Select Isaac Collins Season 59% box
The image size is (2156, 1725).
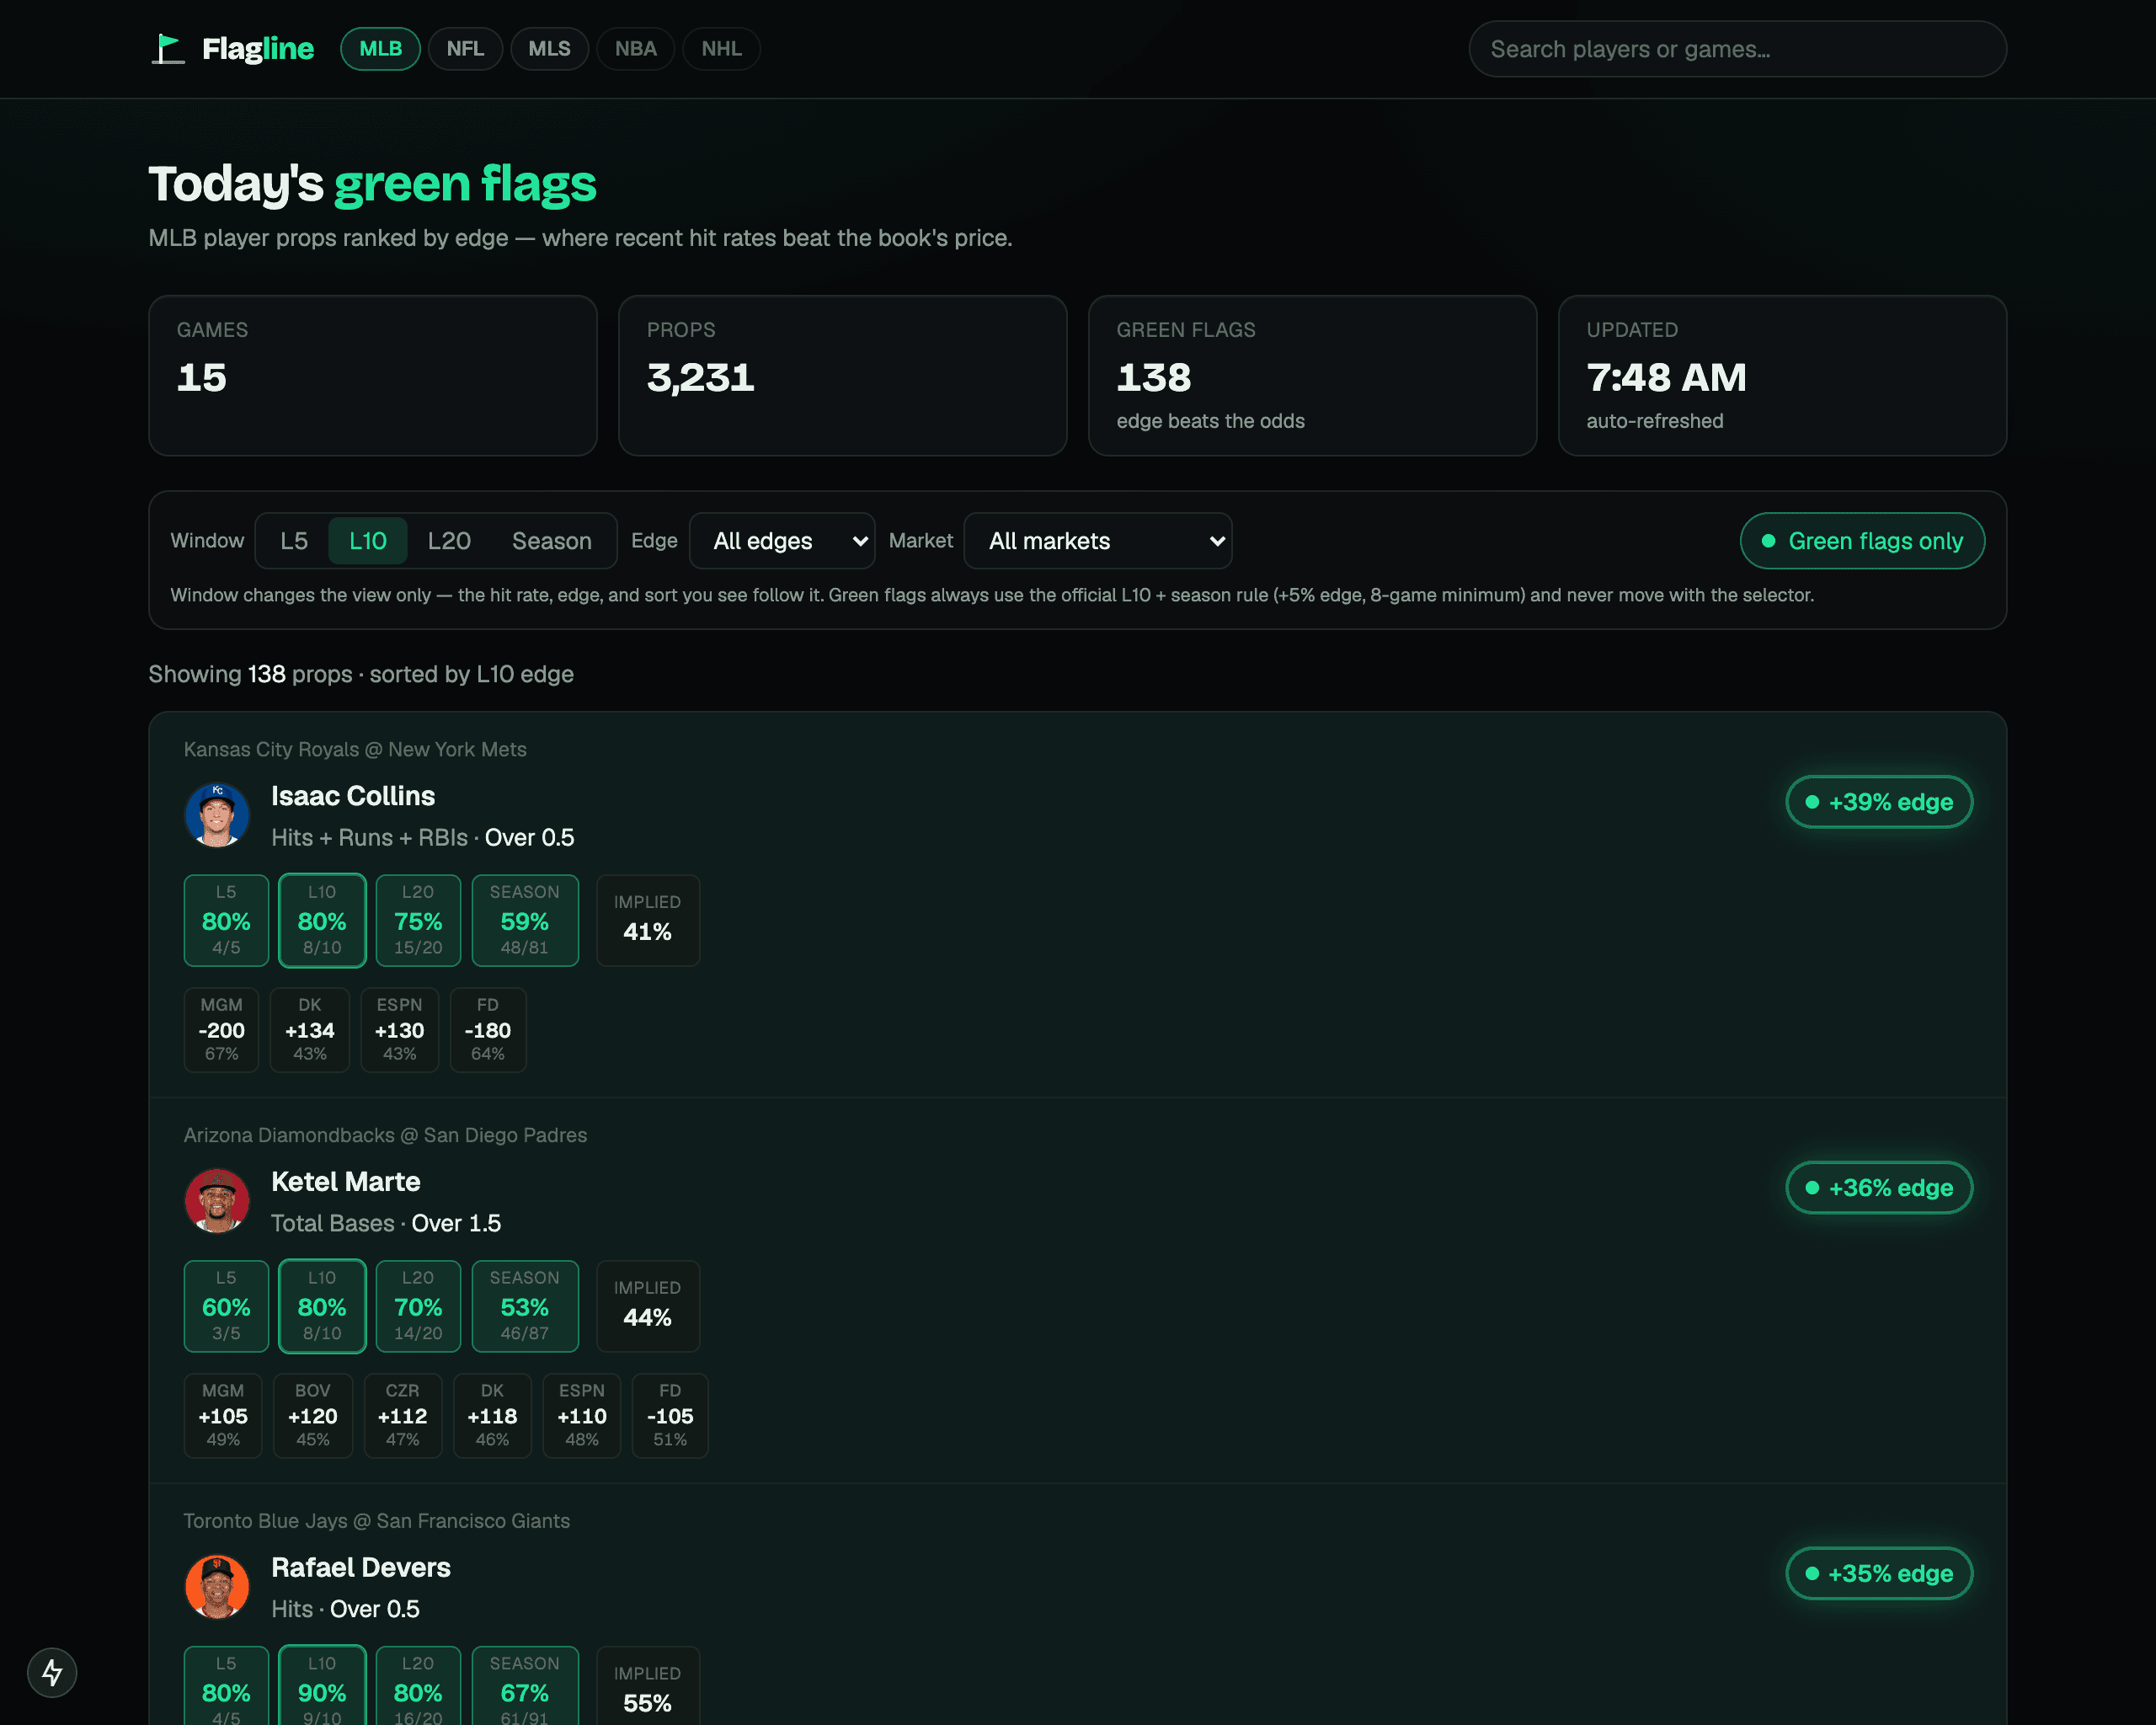click(525, 921)
